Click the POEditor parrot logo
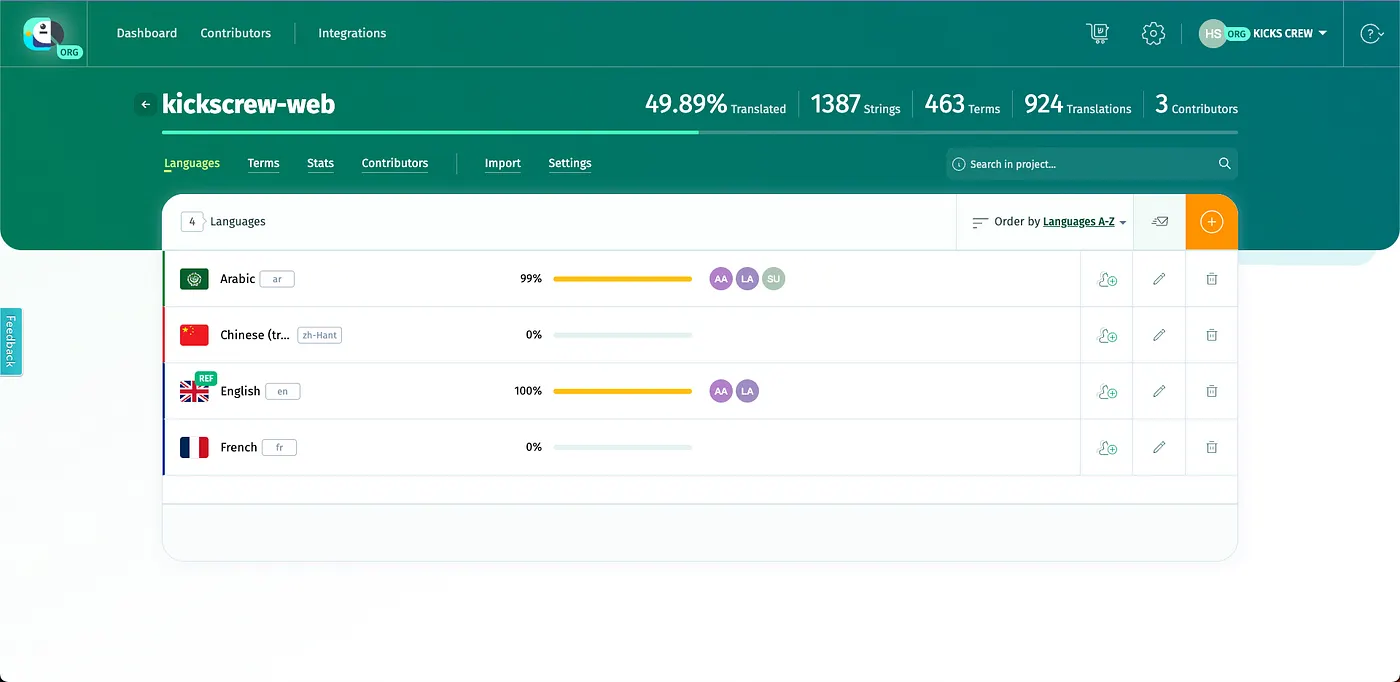 pos(43,34)
